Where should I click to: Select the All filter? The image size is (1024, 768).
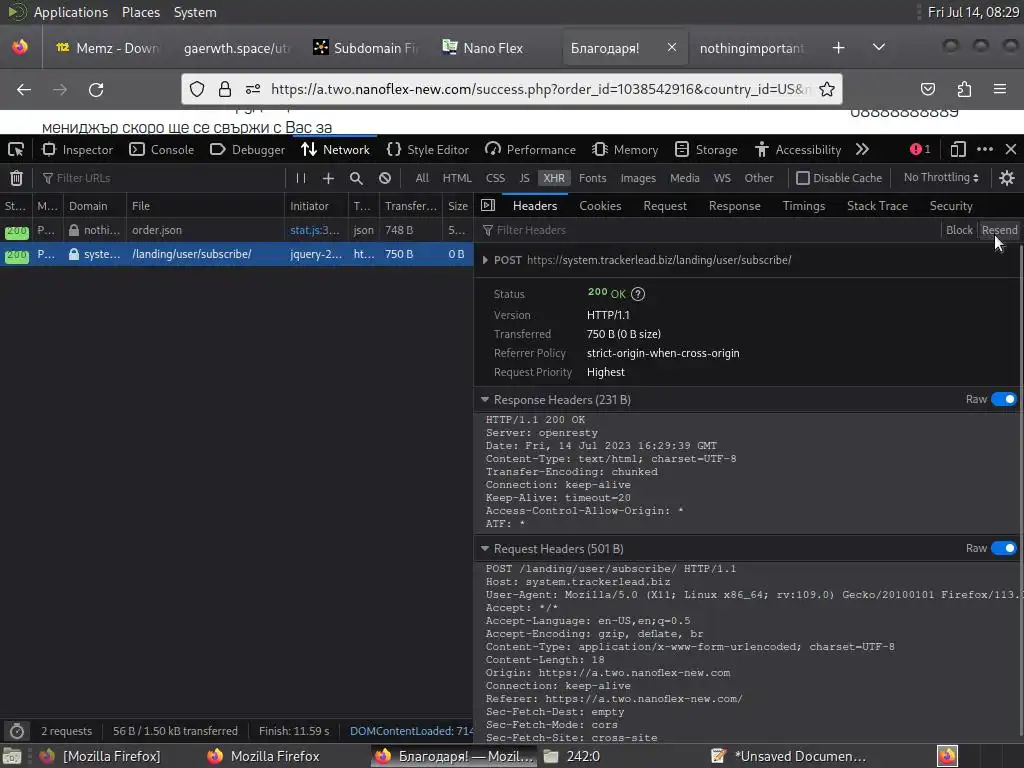pos(422,178)
